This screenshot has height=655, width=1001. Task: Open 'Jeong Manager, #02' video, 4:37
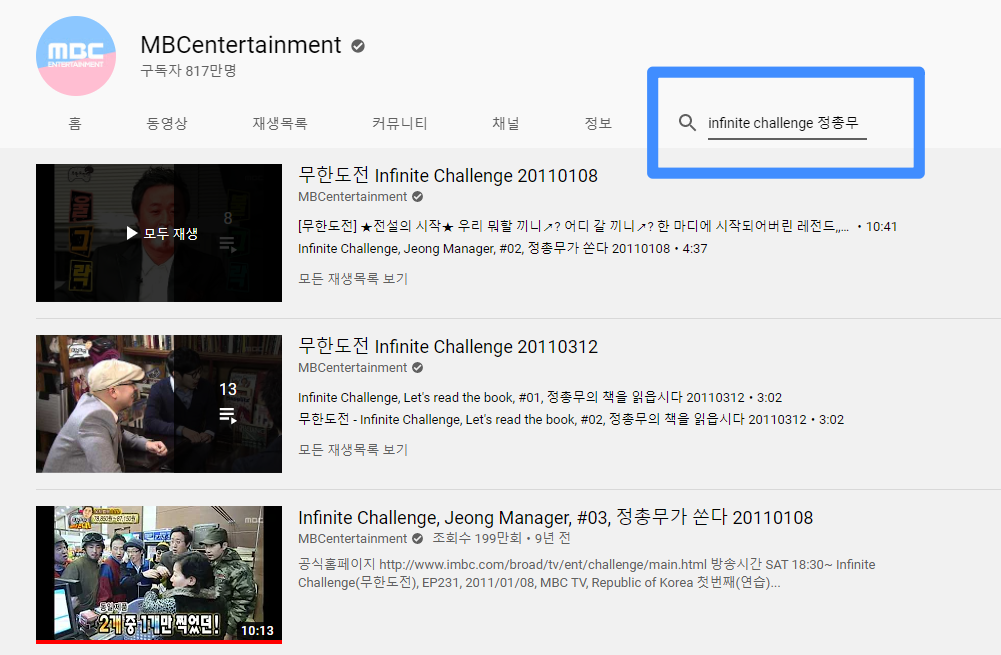[x=502, y=248]
